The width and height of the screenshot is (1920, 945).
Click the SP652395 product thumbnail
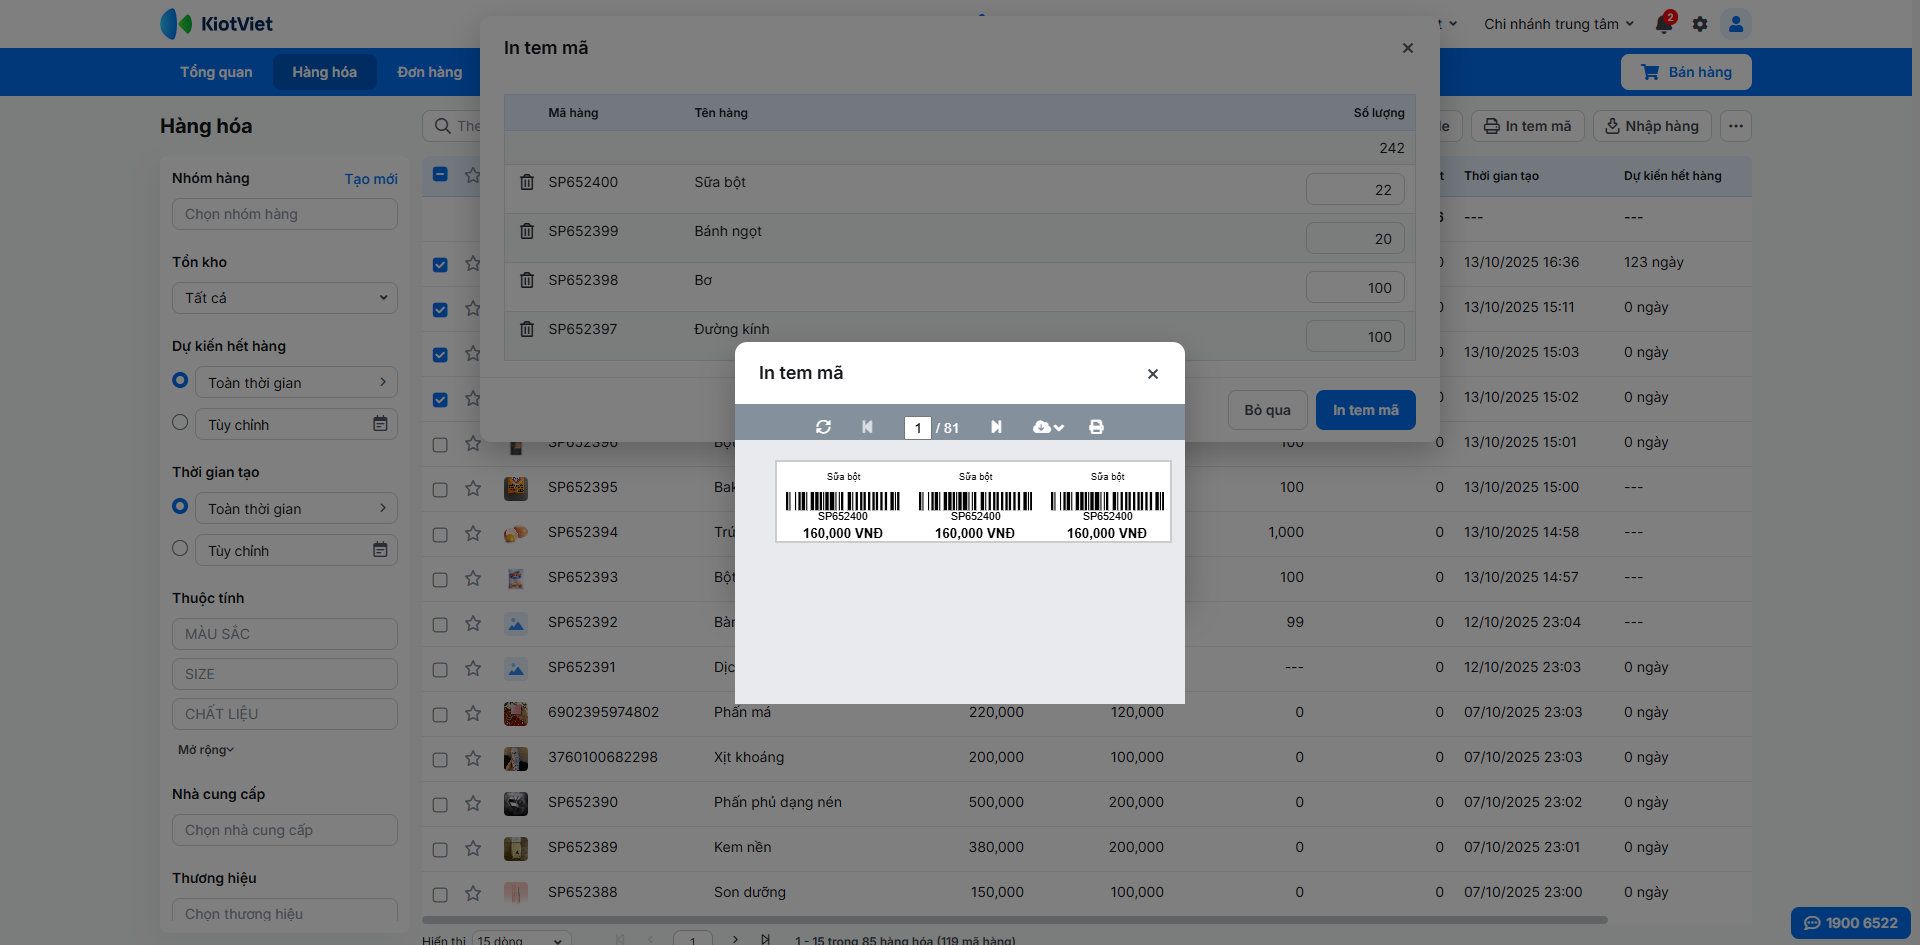point(516,488)
